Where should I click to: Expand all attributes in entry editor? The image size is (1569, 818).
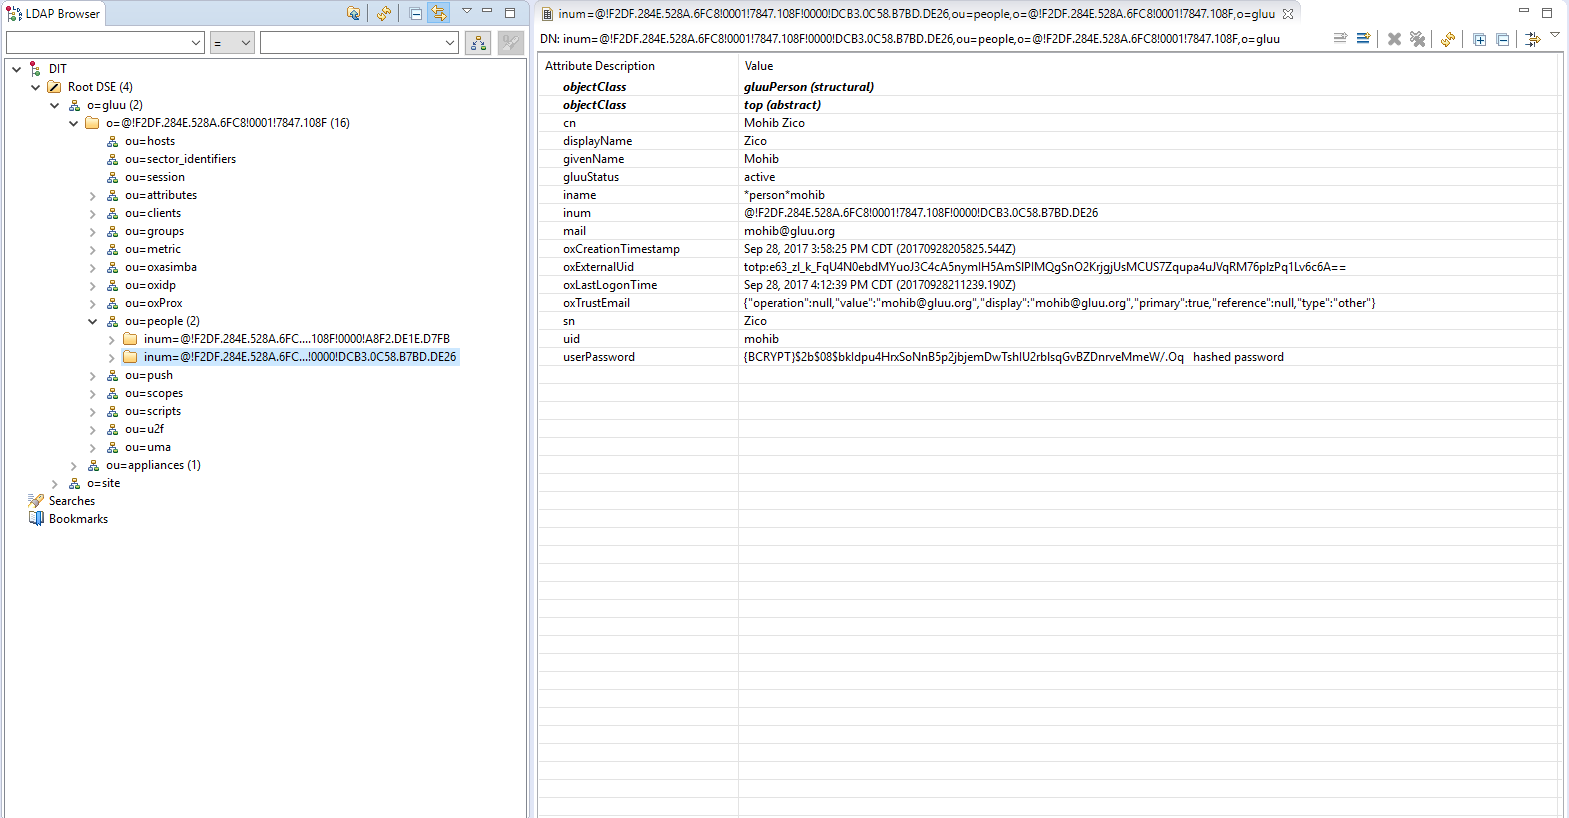click(1479, 39)
